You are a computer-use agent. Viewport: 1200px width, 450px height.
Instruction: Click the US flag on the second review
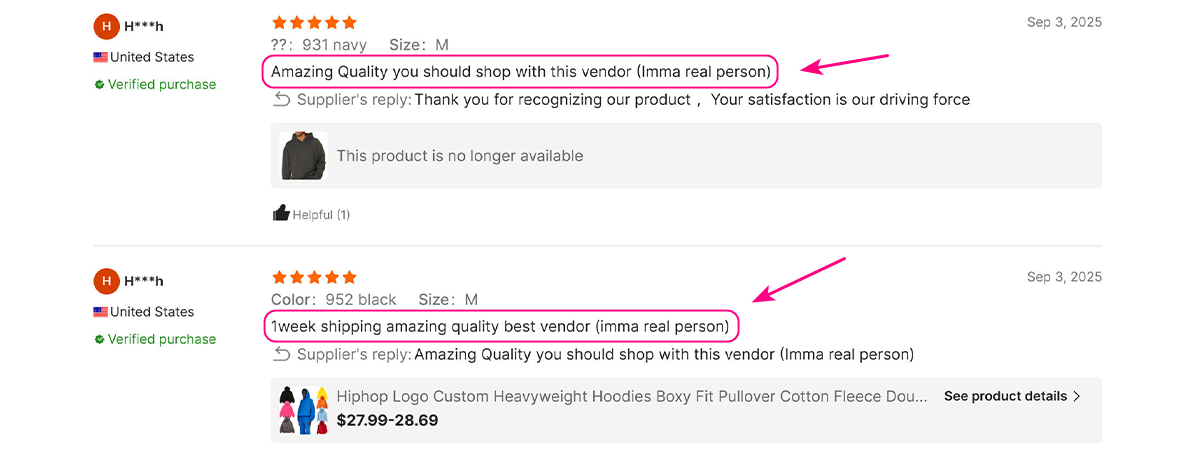(100, 312)
